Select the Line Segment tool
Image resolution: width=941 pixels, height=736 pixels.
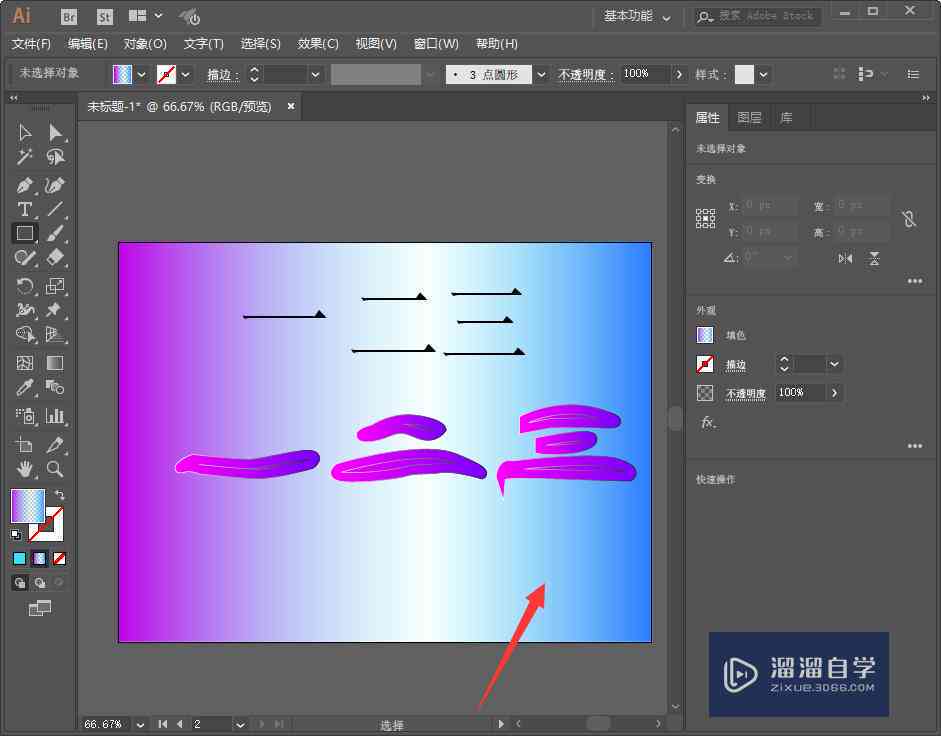coord(55,209)
